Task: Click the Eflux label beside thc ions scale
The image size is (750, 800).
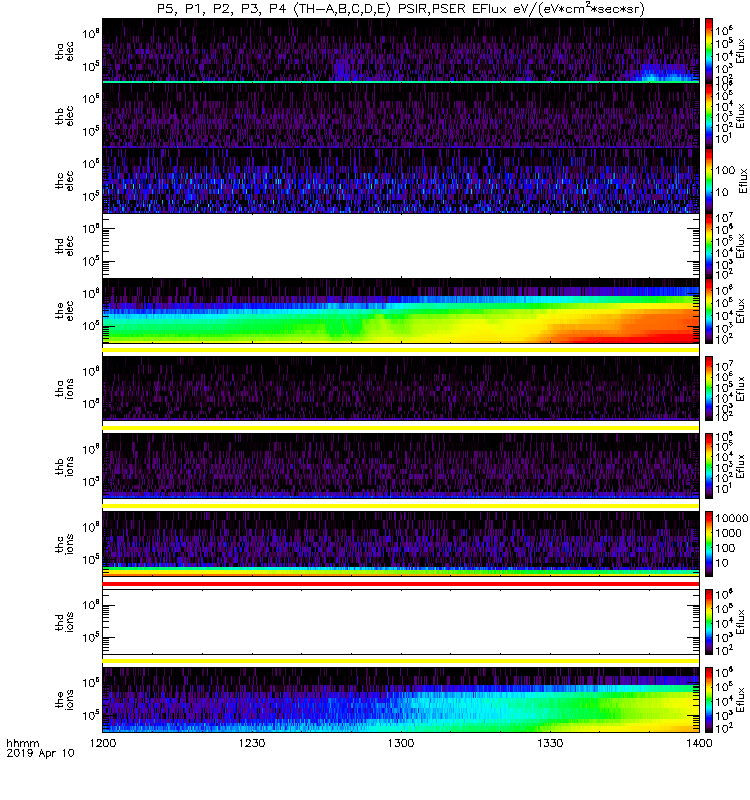Action: 743,544
